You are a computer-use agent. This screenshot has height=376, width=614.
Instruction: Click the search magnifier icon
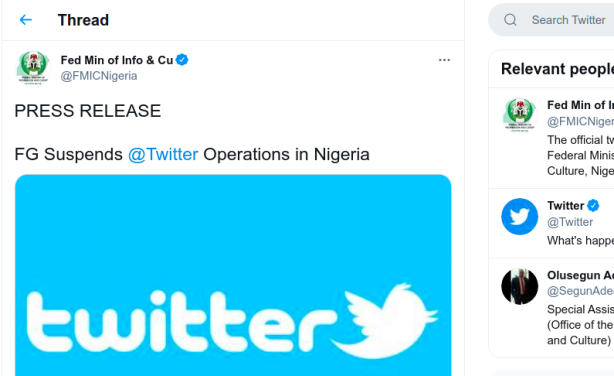coord(510,20)
